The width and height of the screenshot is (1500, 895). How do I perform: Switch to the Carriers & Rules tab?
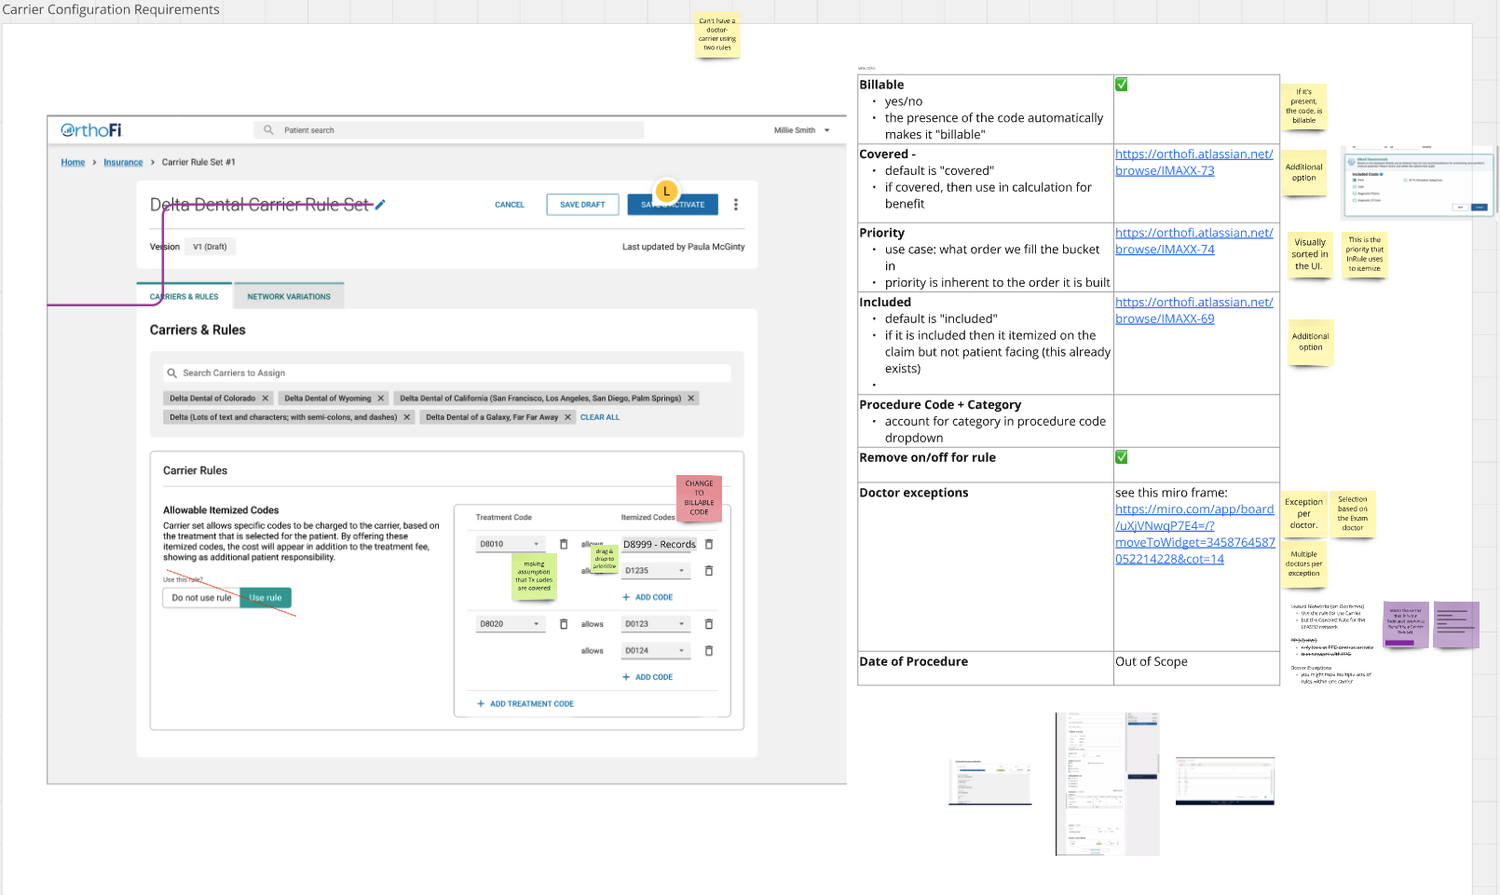(x=184, y=296)
